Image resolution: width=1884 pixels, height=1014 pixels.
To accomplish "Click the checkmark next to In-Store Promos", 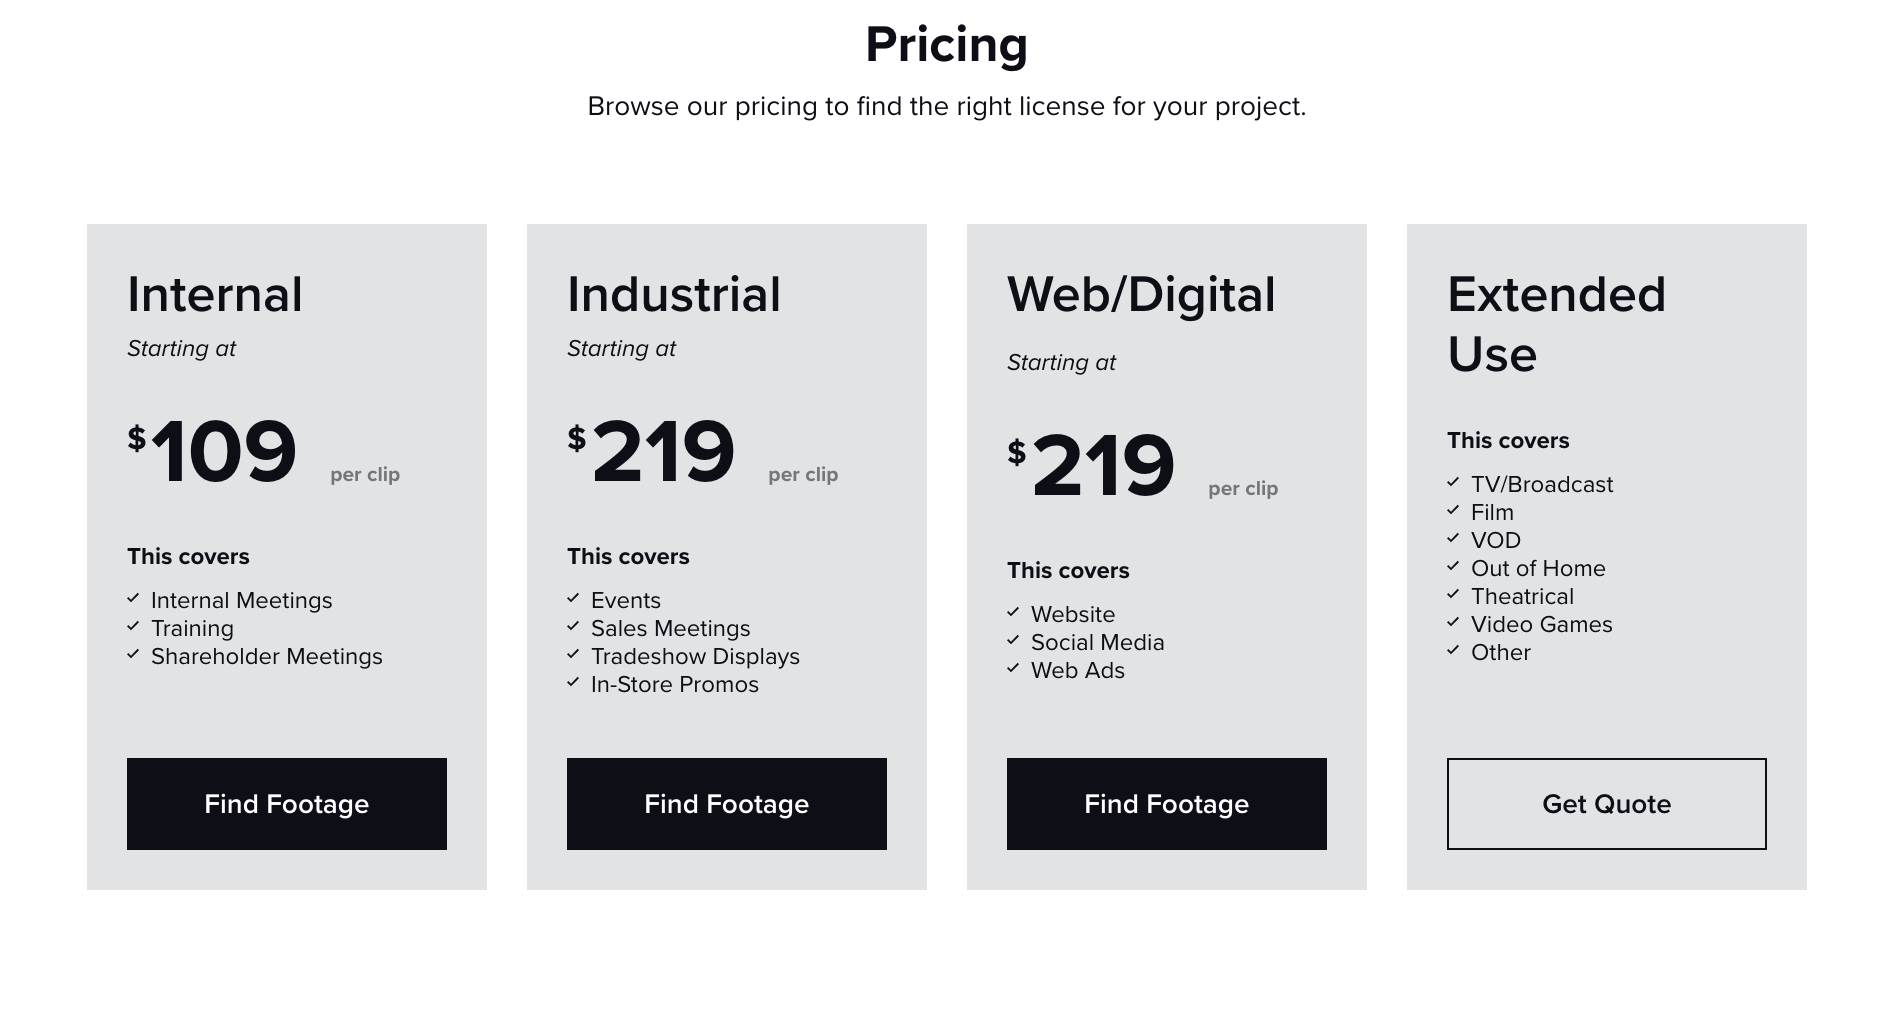I will tap(573, 683).
